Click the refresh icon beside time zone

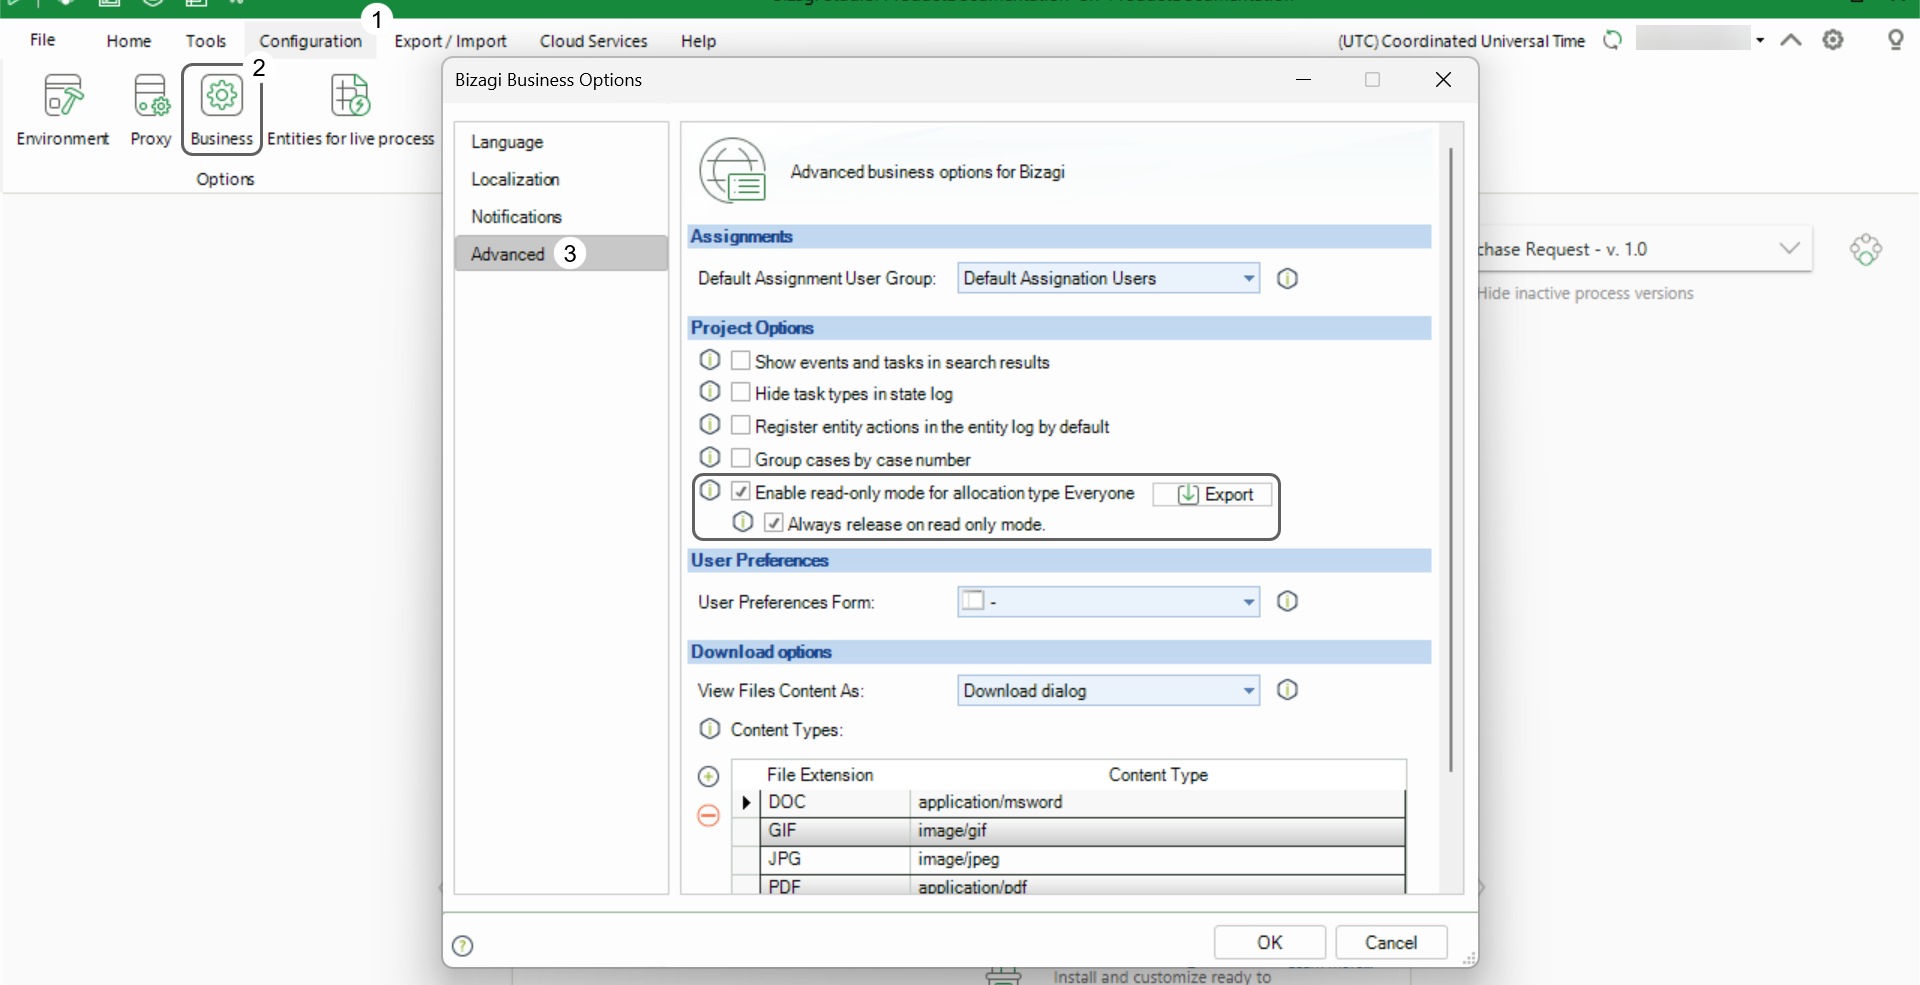click(x=1612, y=40)
